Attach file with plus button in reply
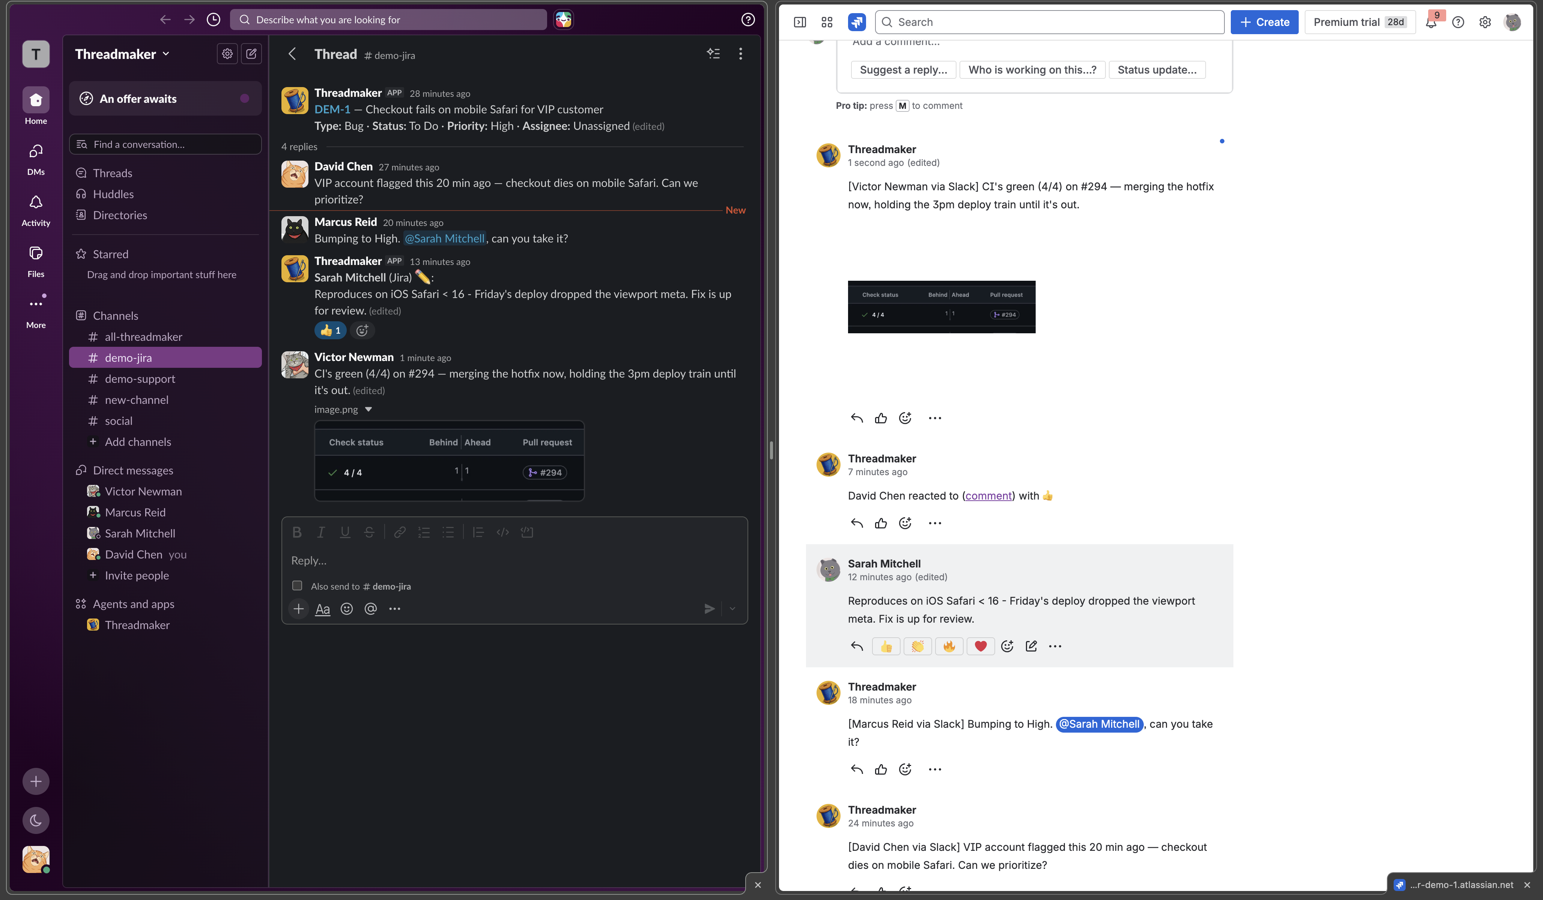 pyautogui.click(x=298, y=608)
